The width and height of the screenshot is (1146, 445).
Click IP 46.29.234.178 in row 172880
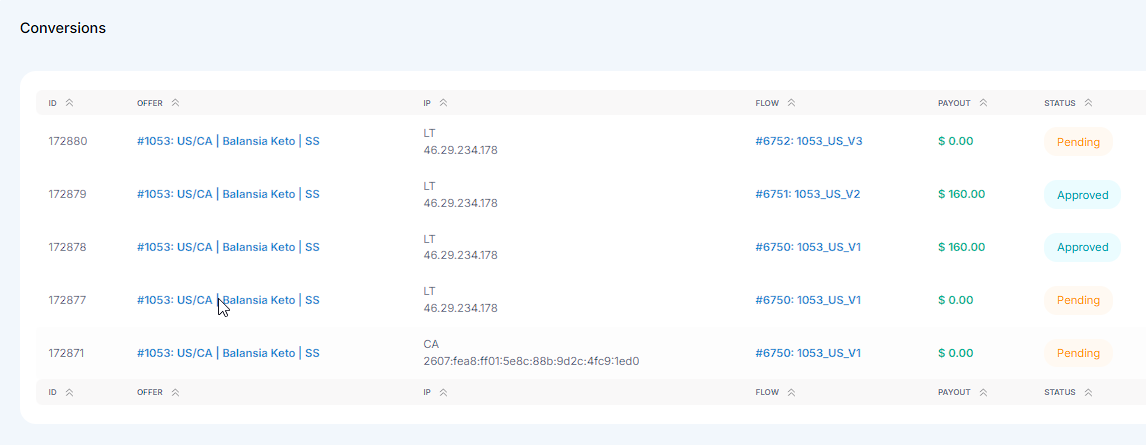[x=460, y=151]
